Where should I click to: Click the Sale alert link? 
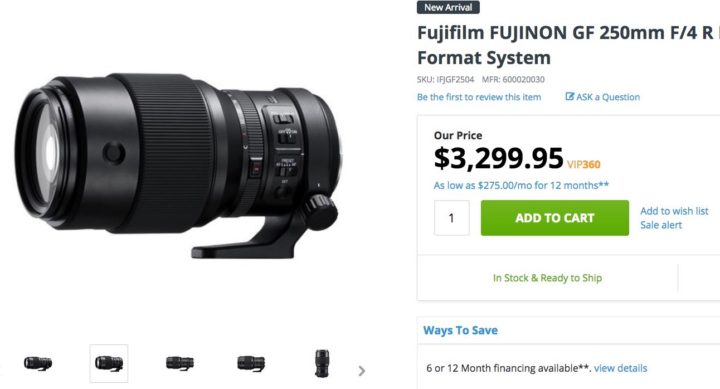point(661,225)
